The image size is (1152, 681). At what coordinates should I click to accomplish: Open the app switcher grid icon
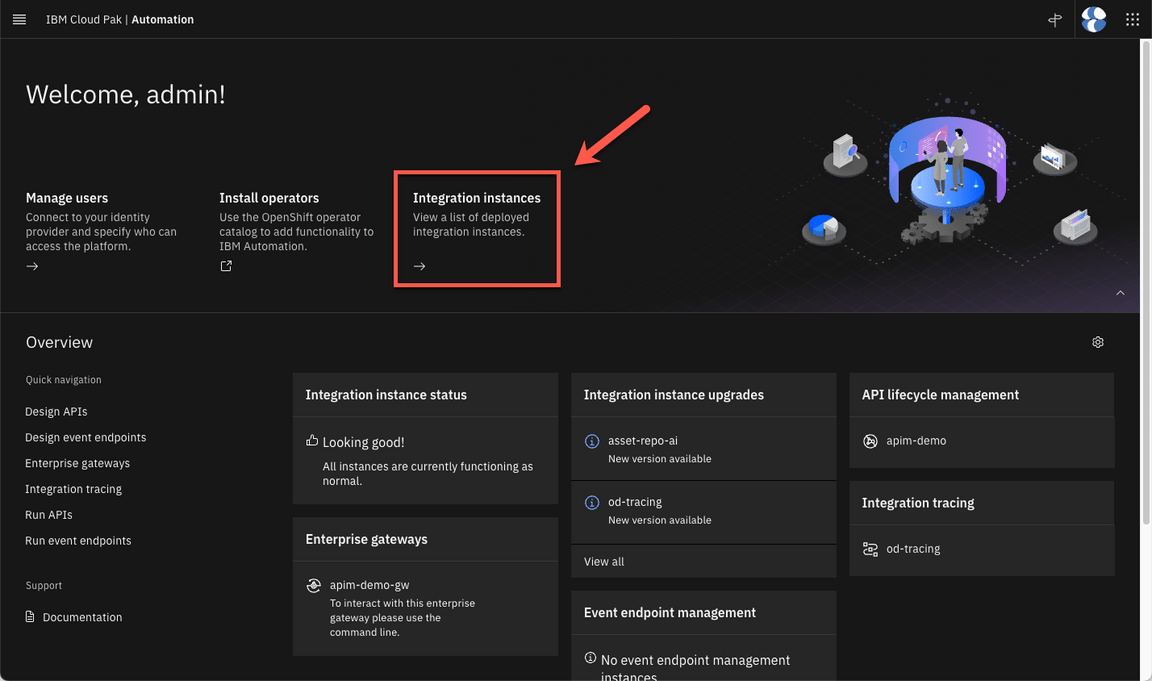(x=1132, y=19)
